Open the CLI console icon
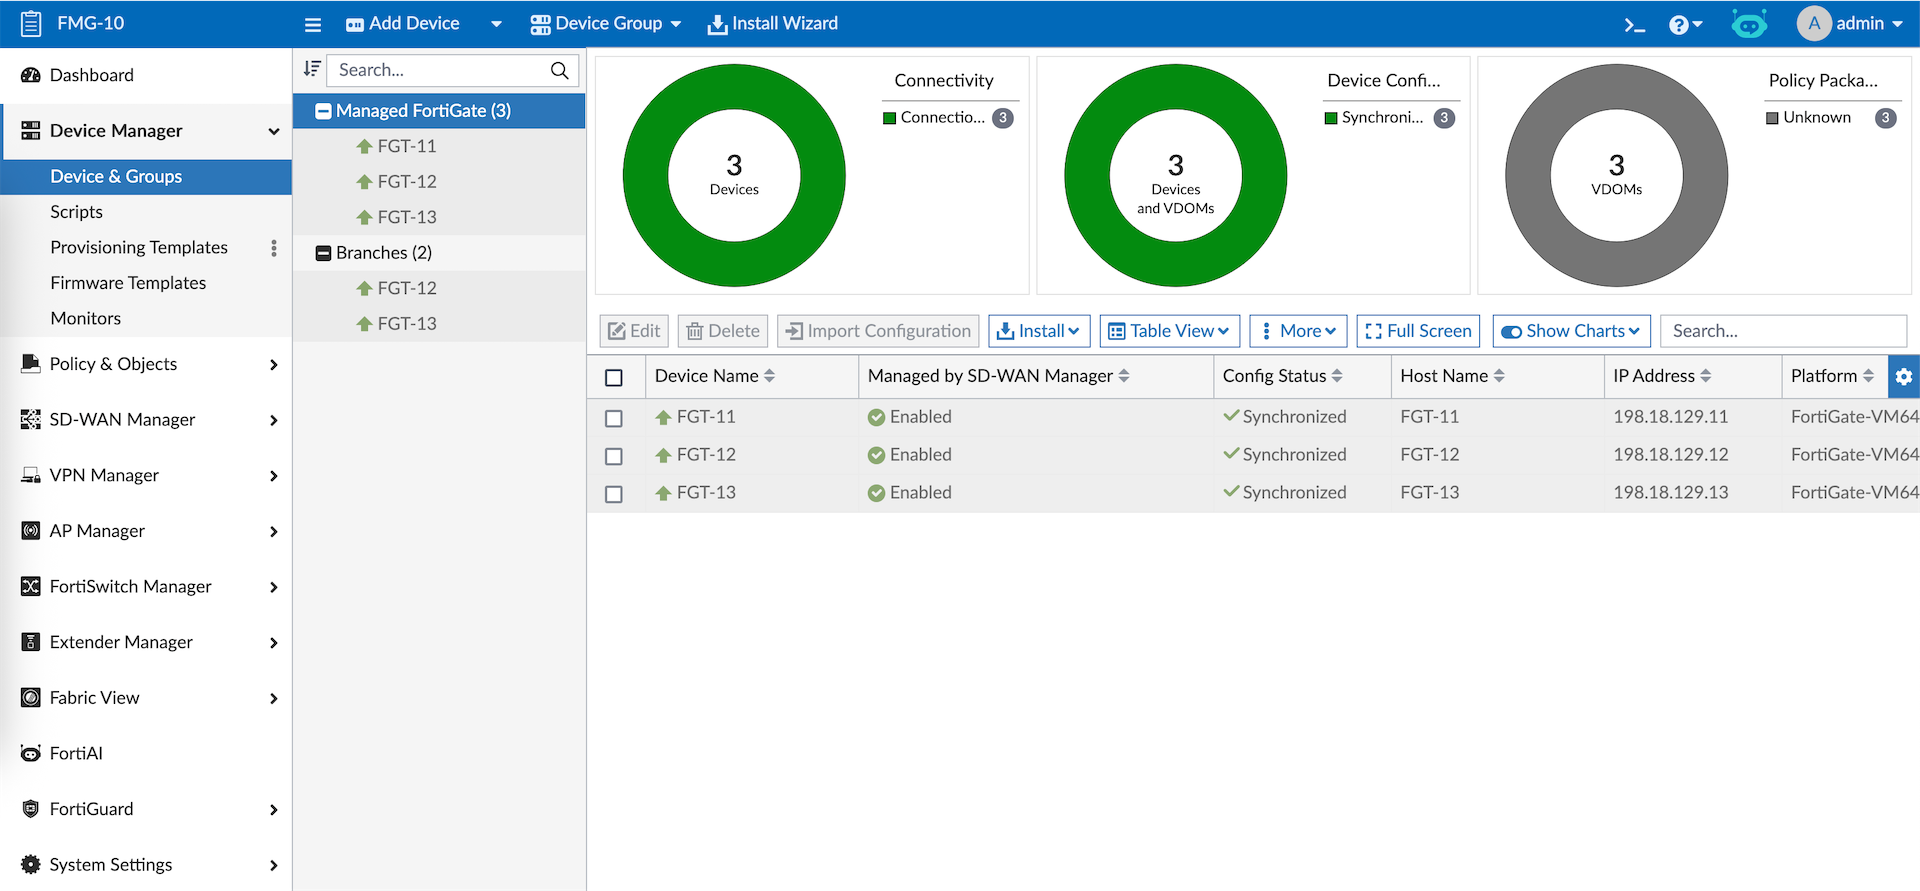This screenshot has width=1920, height=891. (x=1634, y=25)
